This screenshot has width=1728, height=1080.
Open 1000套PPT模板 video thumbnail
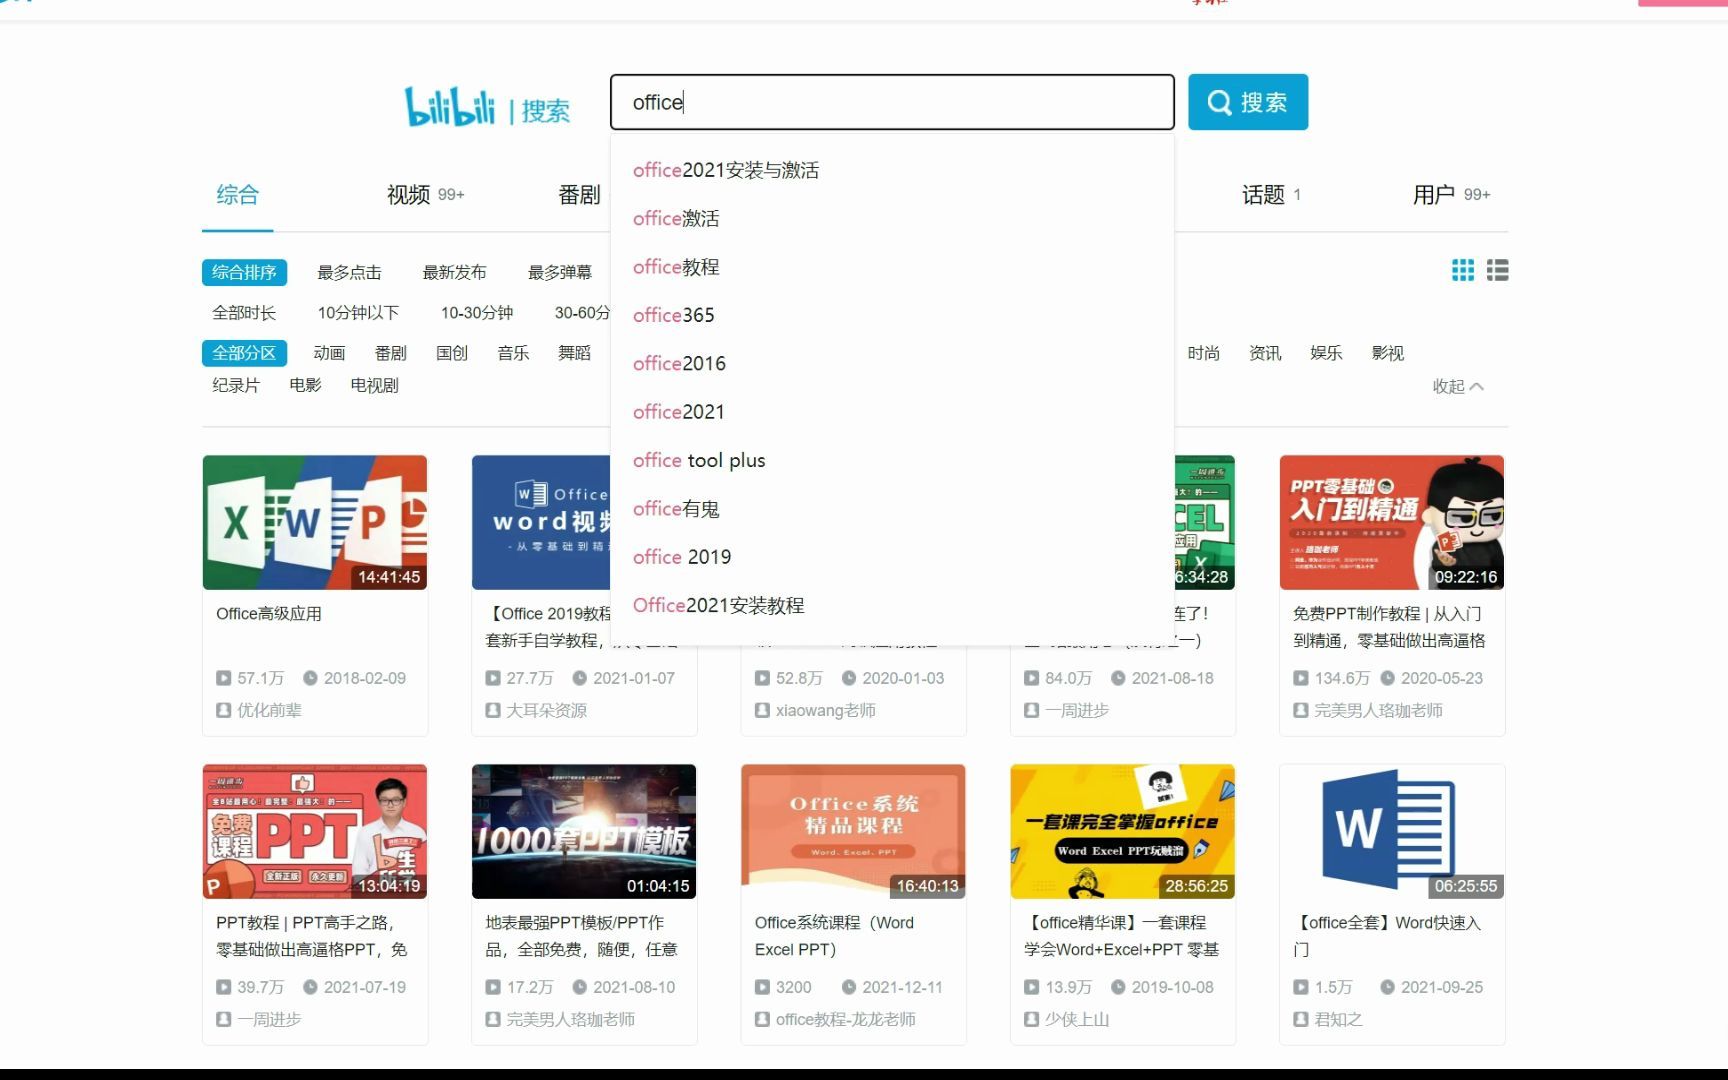tap(584, 831)
